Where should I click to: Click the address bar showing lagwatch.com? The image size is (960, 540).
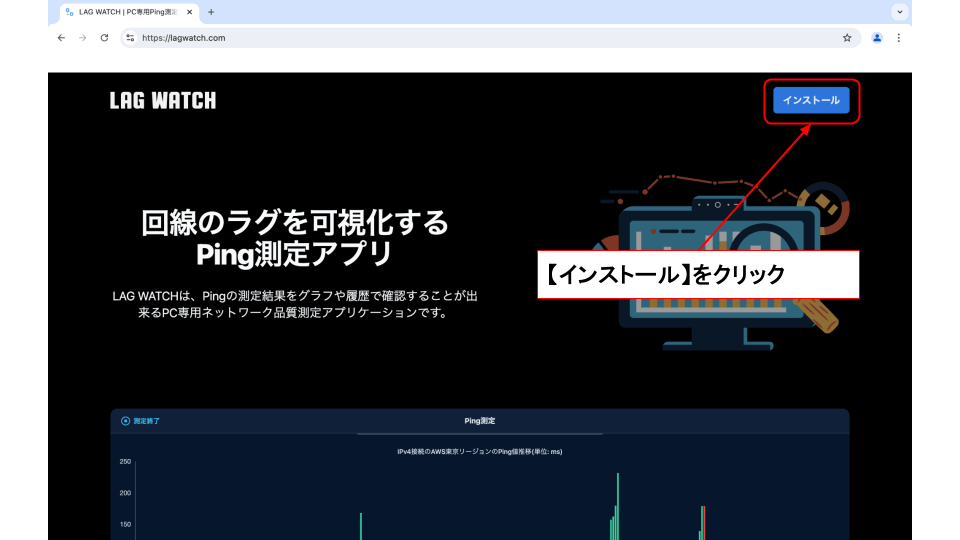click(480, 38)
